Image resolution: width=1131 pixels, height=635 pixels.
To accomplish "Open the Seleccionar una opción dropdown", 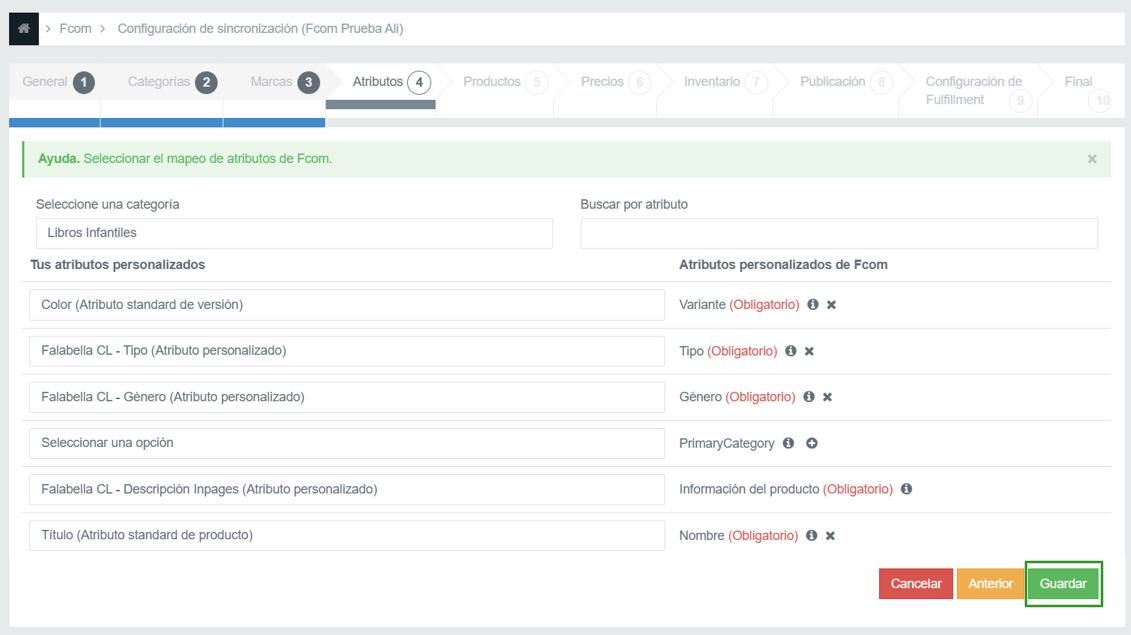I will [346, 443].
